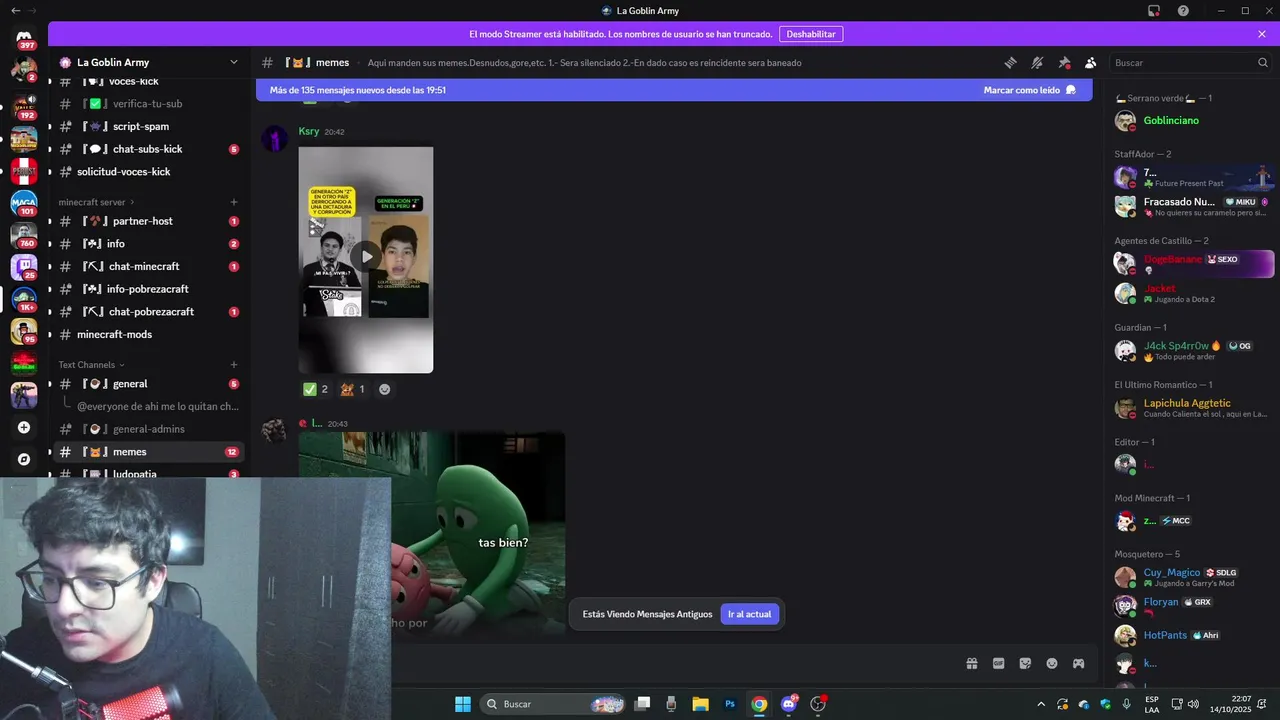This screenshot has height=720, width=1280.
Task: Click the Add a Server plus icon
Action: pos(24,427)
